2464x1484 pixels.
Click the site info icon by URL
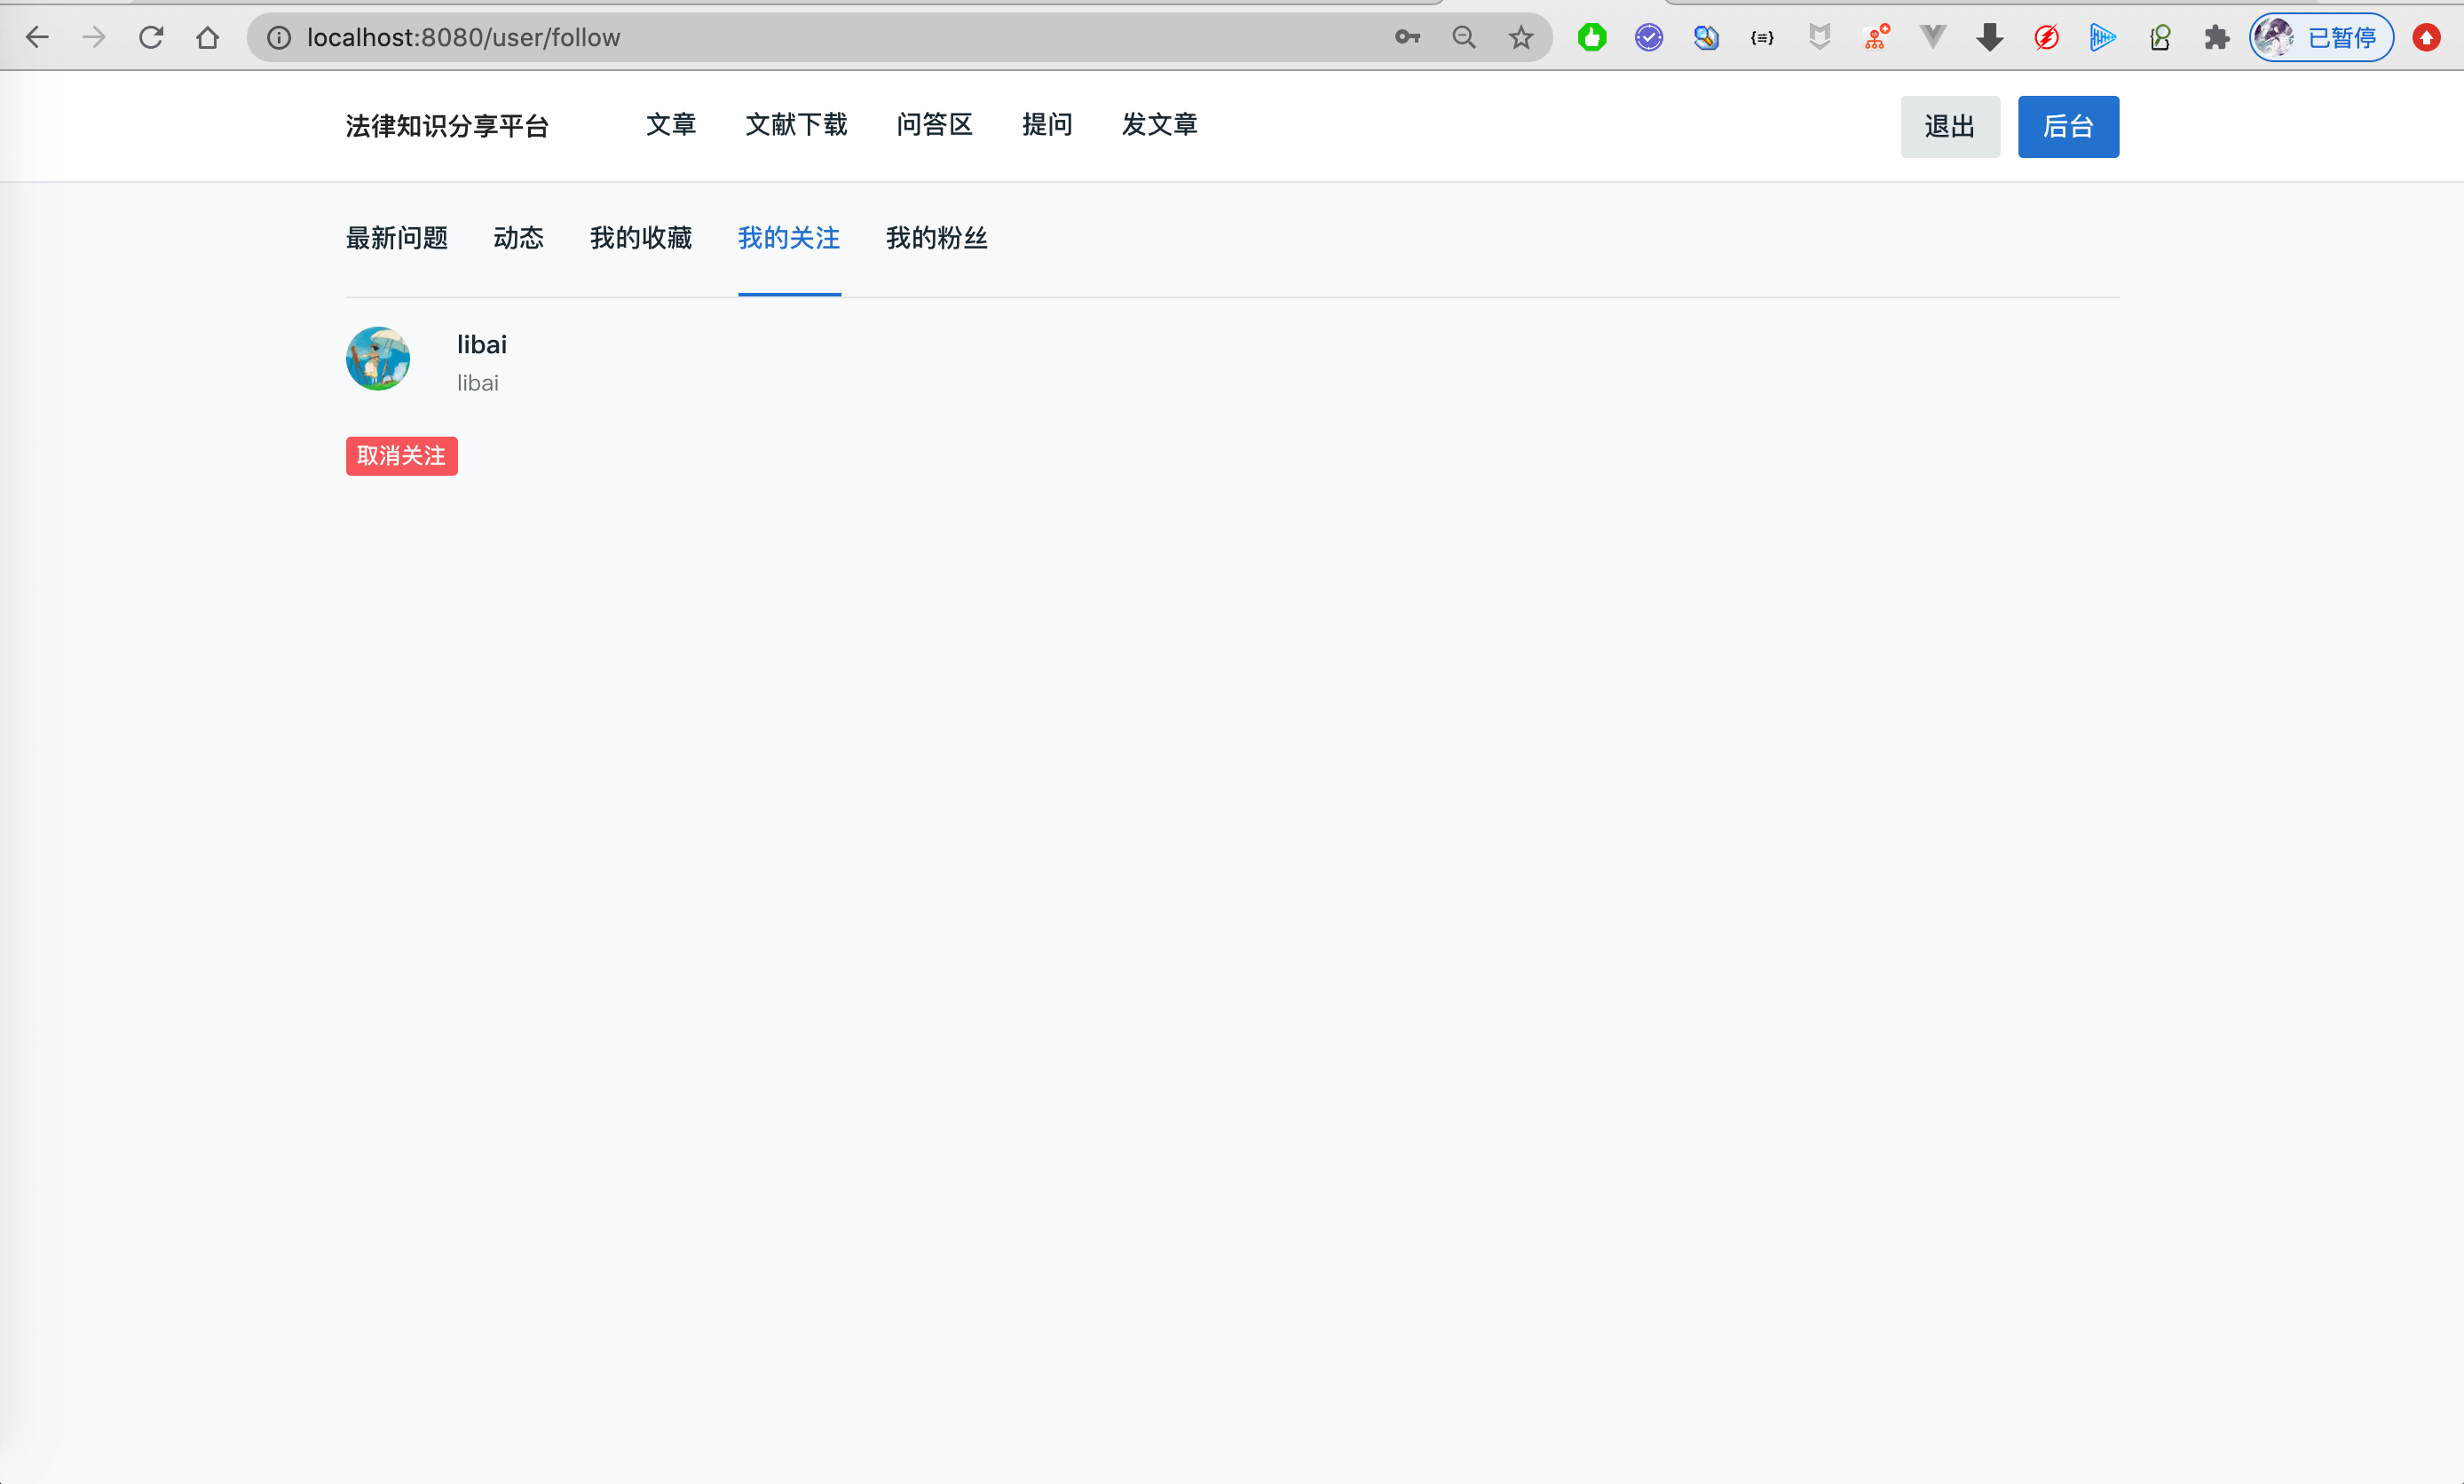[279, 38]
